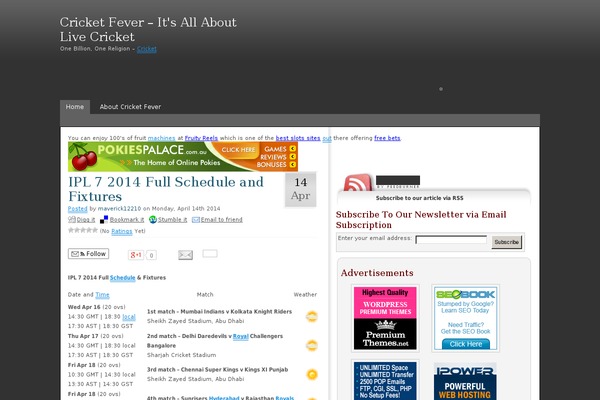Open the About Cricket Fever tab
Viewport: 600px width, 400px height.
[x=130, y=107]
